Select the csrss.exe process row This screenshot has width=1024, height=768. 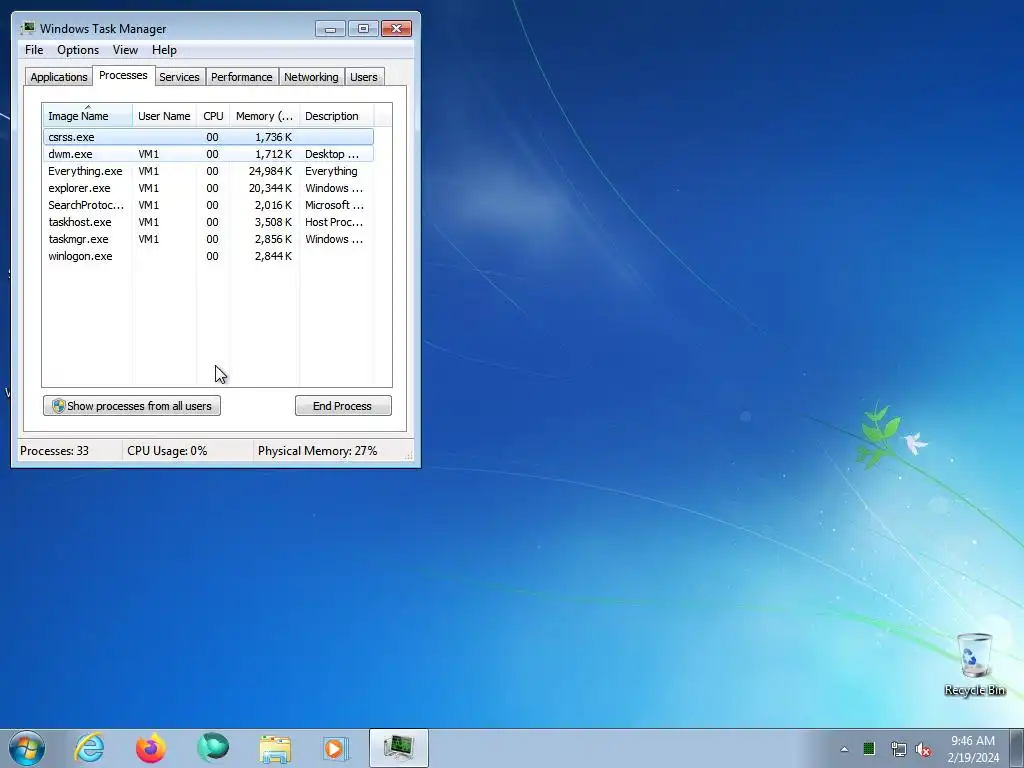point(208,137)
